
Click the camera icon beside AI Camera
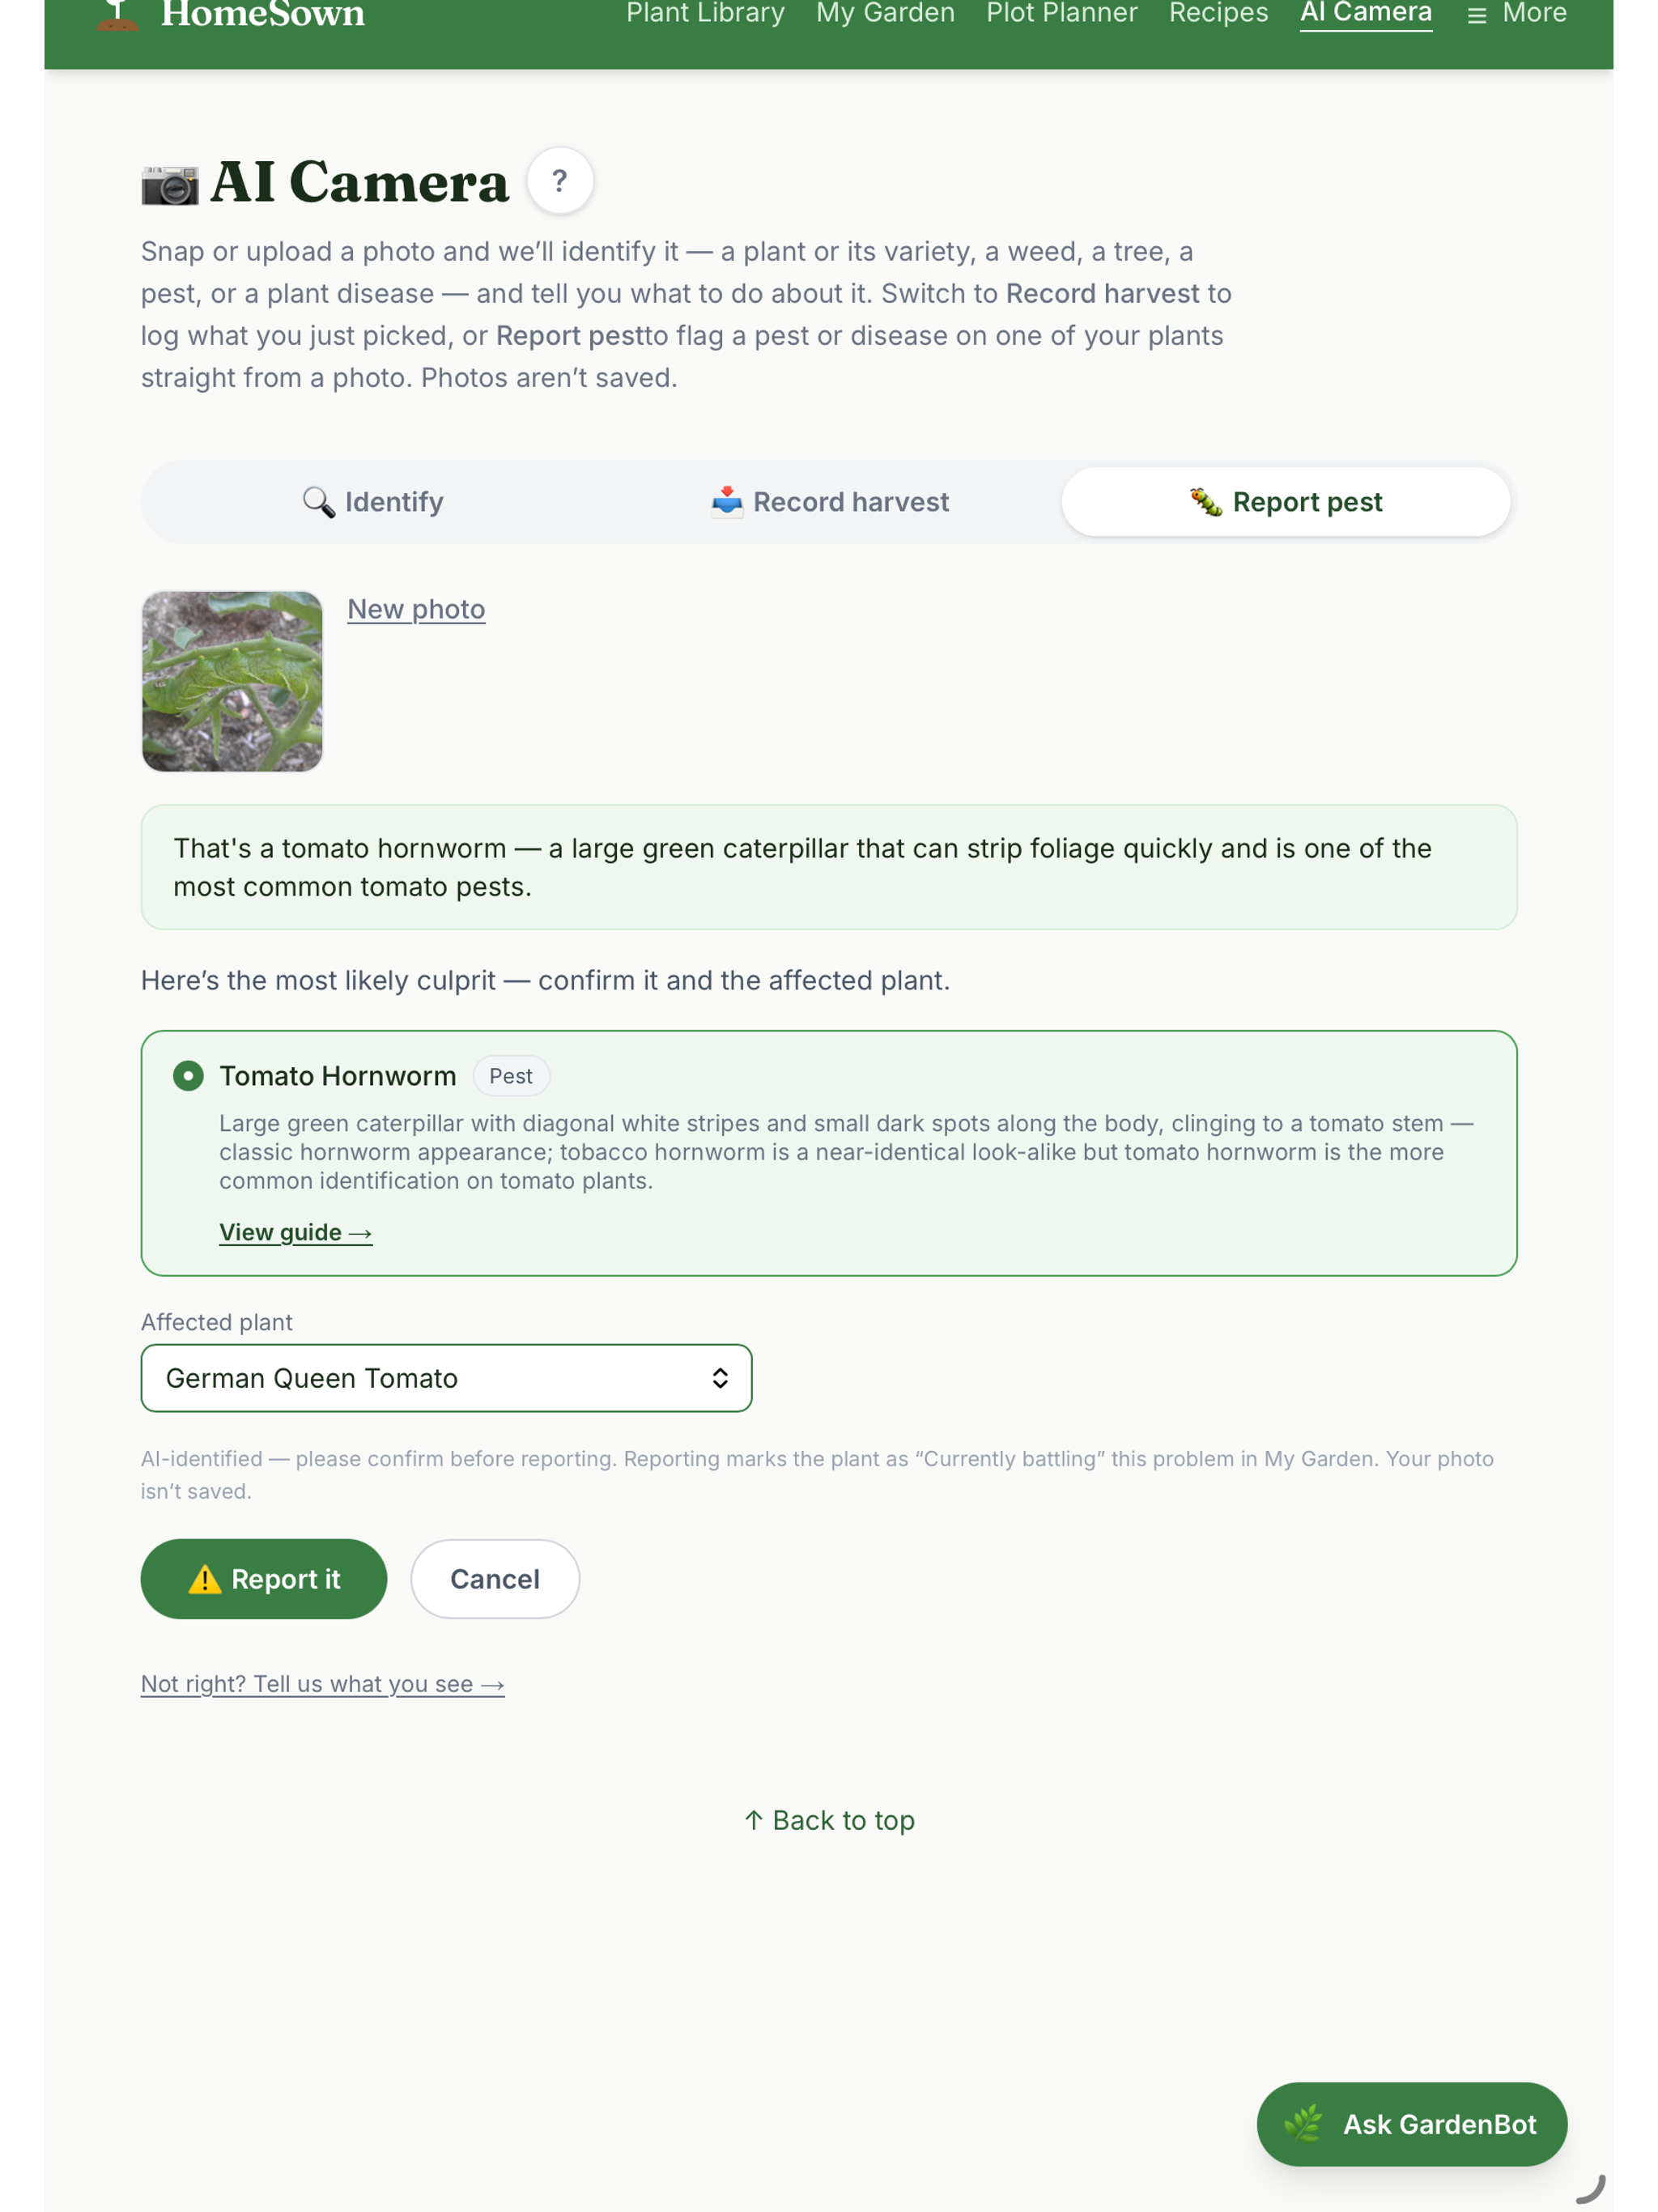pos(170,185)
